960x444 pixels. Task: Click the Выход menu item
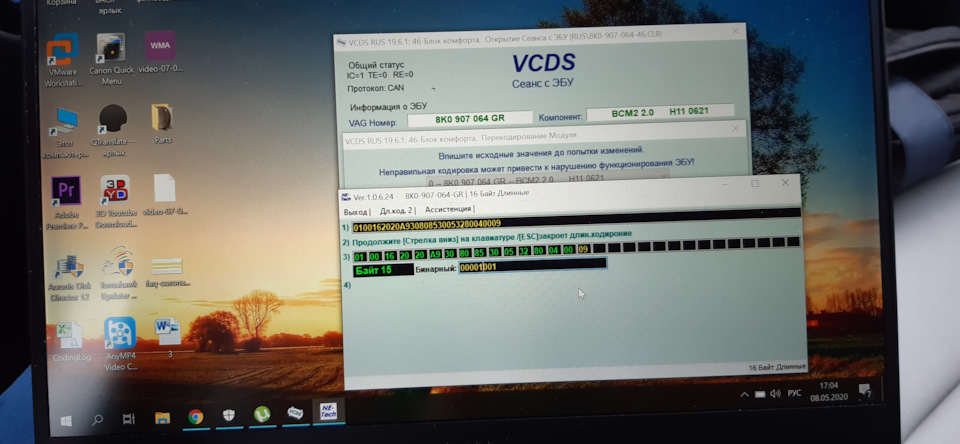coord(356,212)
